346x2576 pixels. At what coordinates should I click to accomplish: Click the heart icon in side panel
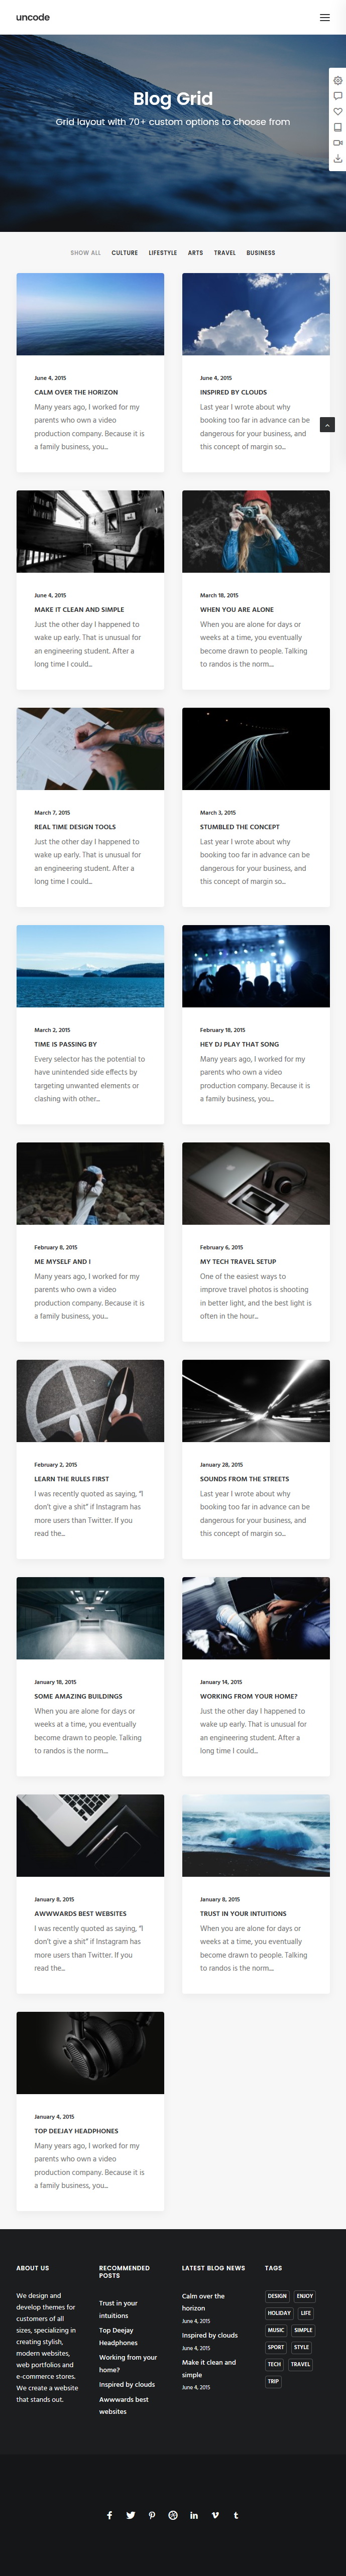337,112
